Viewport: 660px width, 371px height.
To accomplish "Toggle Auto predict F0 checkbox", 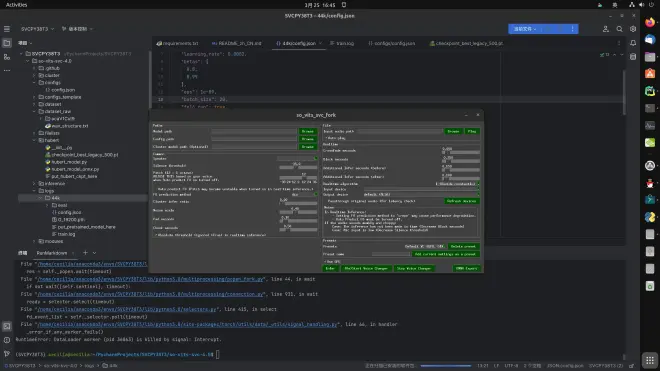I will click(233, 189).
